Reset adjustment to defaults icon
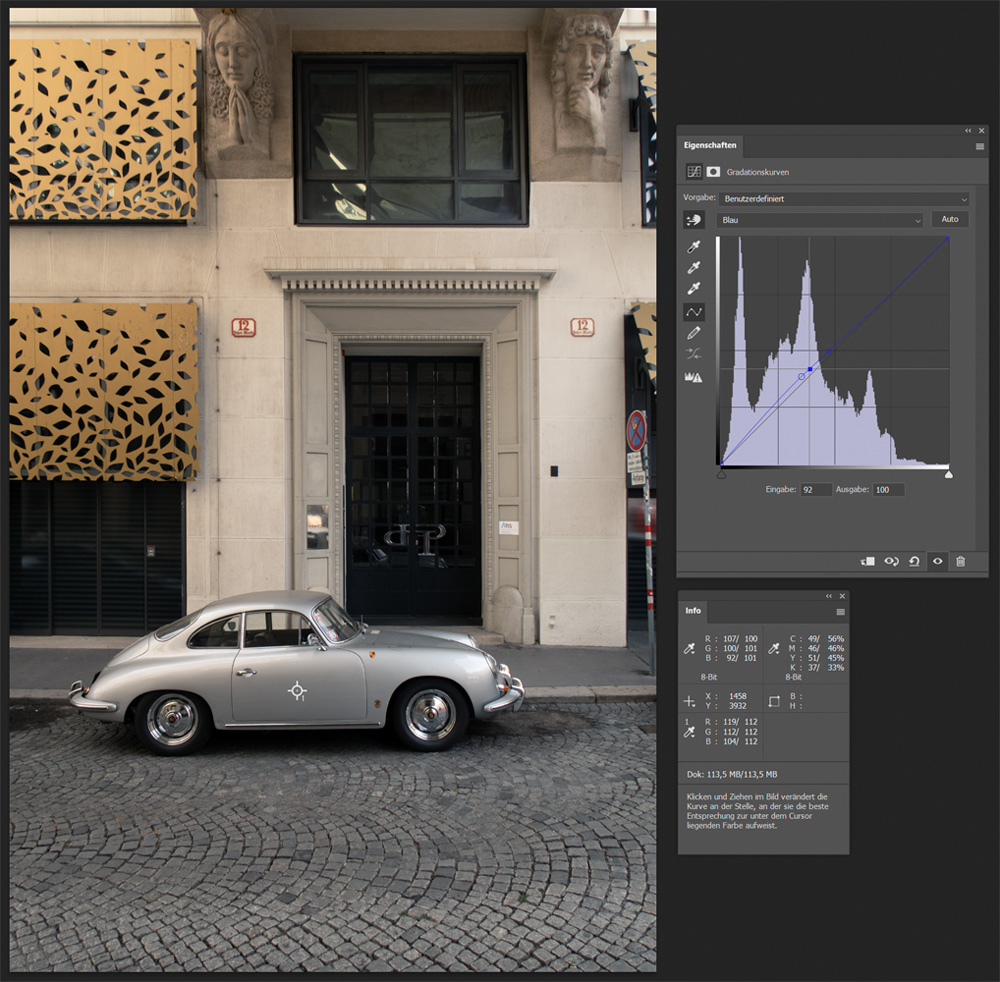The width and height of the screenshot is (1000, 982). tap(914, 562)
